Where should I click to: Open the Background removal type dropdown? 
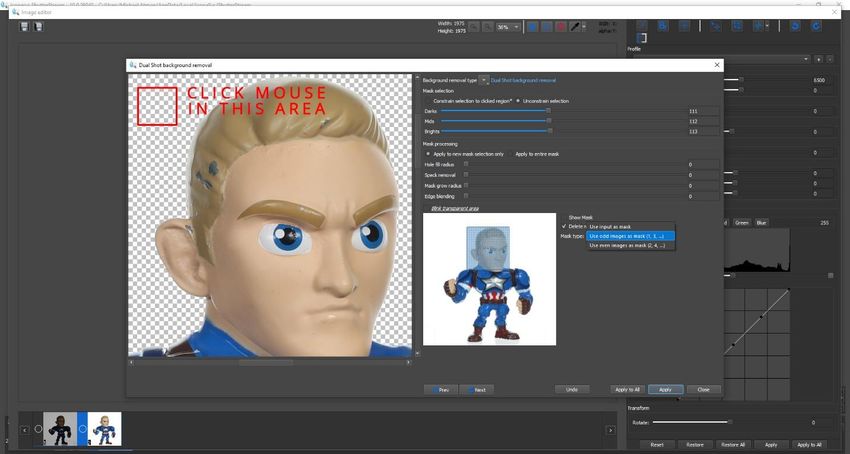coord(484,80)
